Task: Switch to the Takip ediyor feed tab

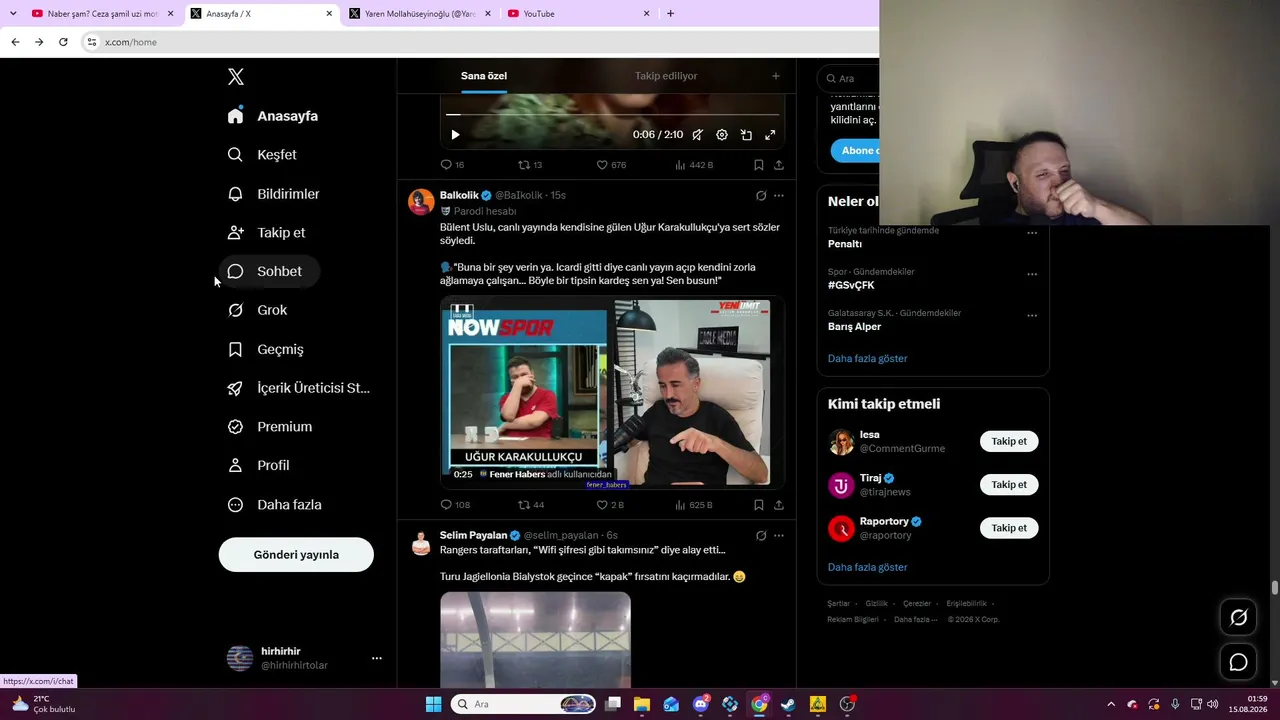Action: point(666,76)
